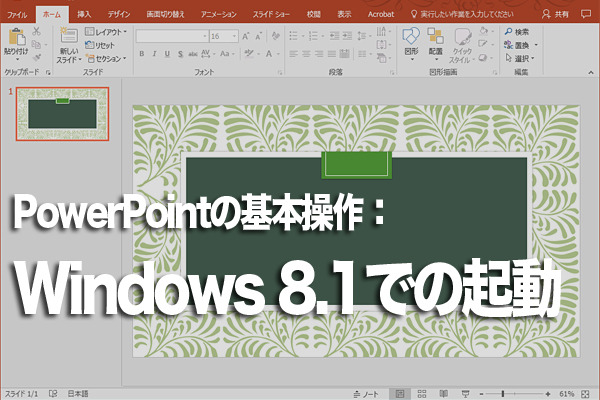
Task: Click the Reset (リセット) button
Action: pos(100,45)
